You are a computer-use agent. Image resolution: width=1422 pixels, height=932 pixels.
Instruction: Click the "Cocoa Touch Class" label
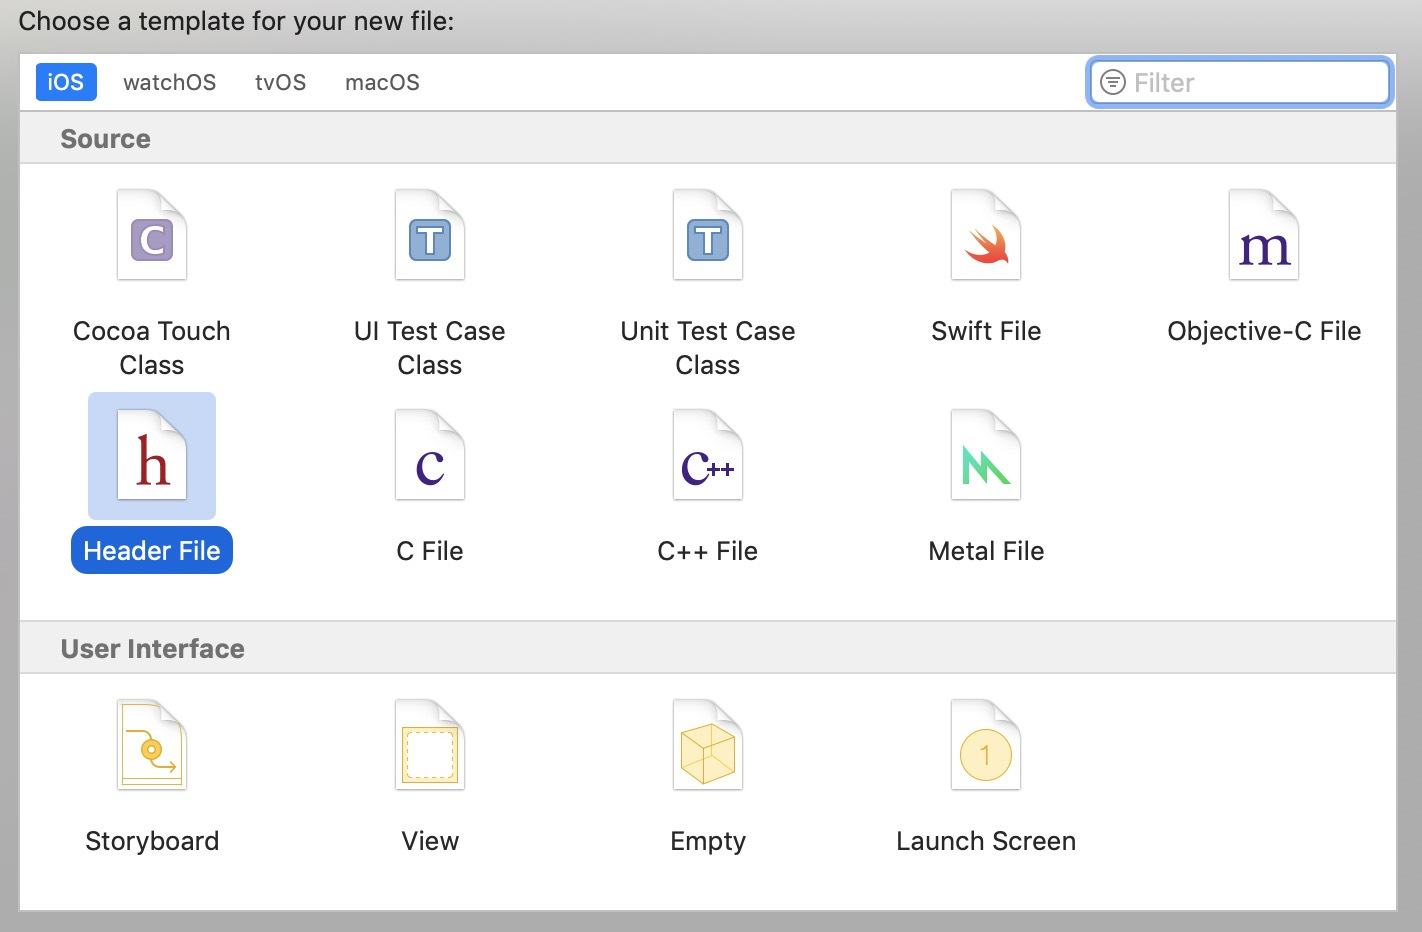152,348
